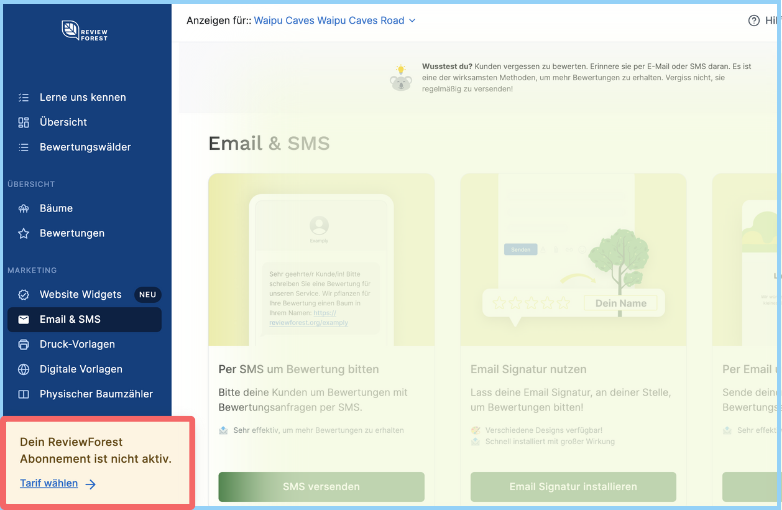Click the Digitale Vorlagen globe icon
Viewport: 782px width, 510px height.
tap(24, 369)
